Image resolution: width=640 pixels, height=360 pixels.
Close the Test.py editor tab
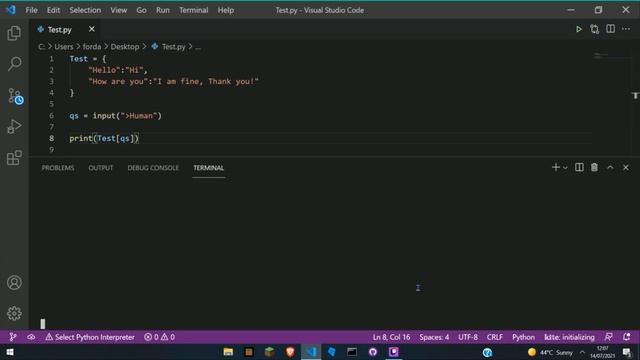click(x=91, y=29)
